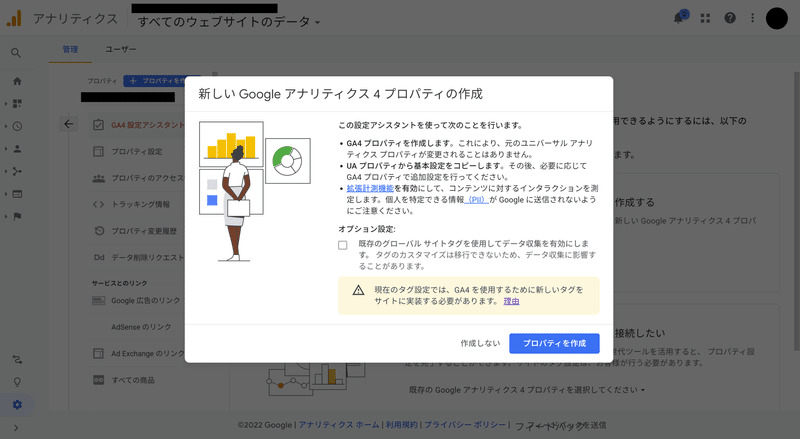Open プライバシー ポリシー footer link
800x439 pixels.
click(x=465, y=425)
